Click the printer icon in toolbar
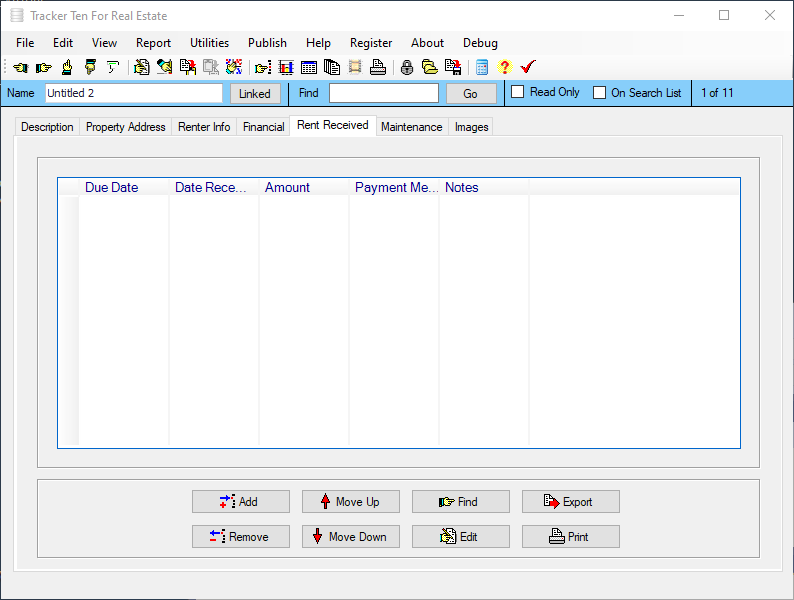The image size is (794, 600). (x=378, y=67)
